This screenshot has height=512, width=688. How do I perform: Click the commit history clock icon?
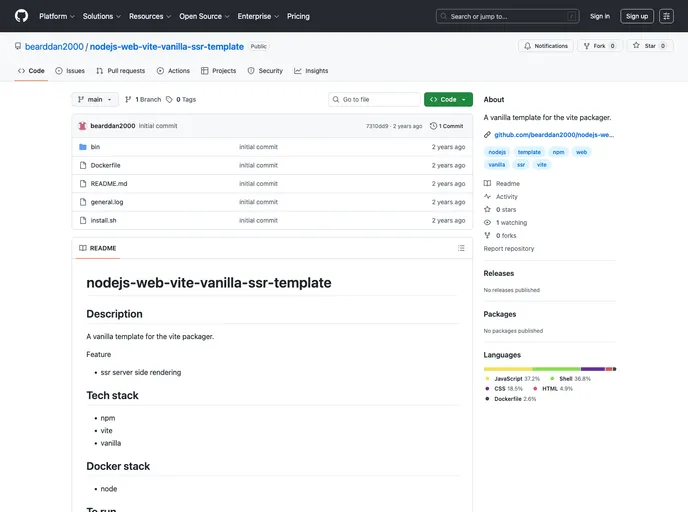point(432,126)
